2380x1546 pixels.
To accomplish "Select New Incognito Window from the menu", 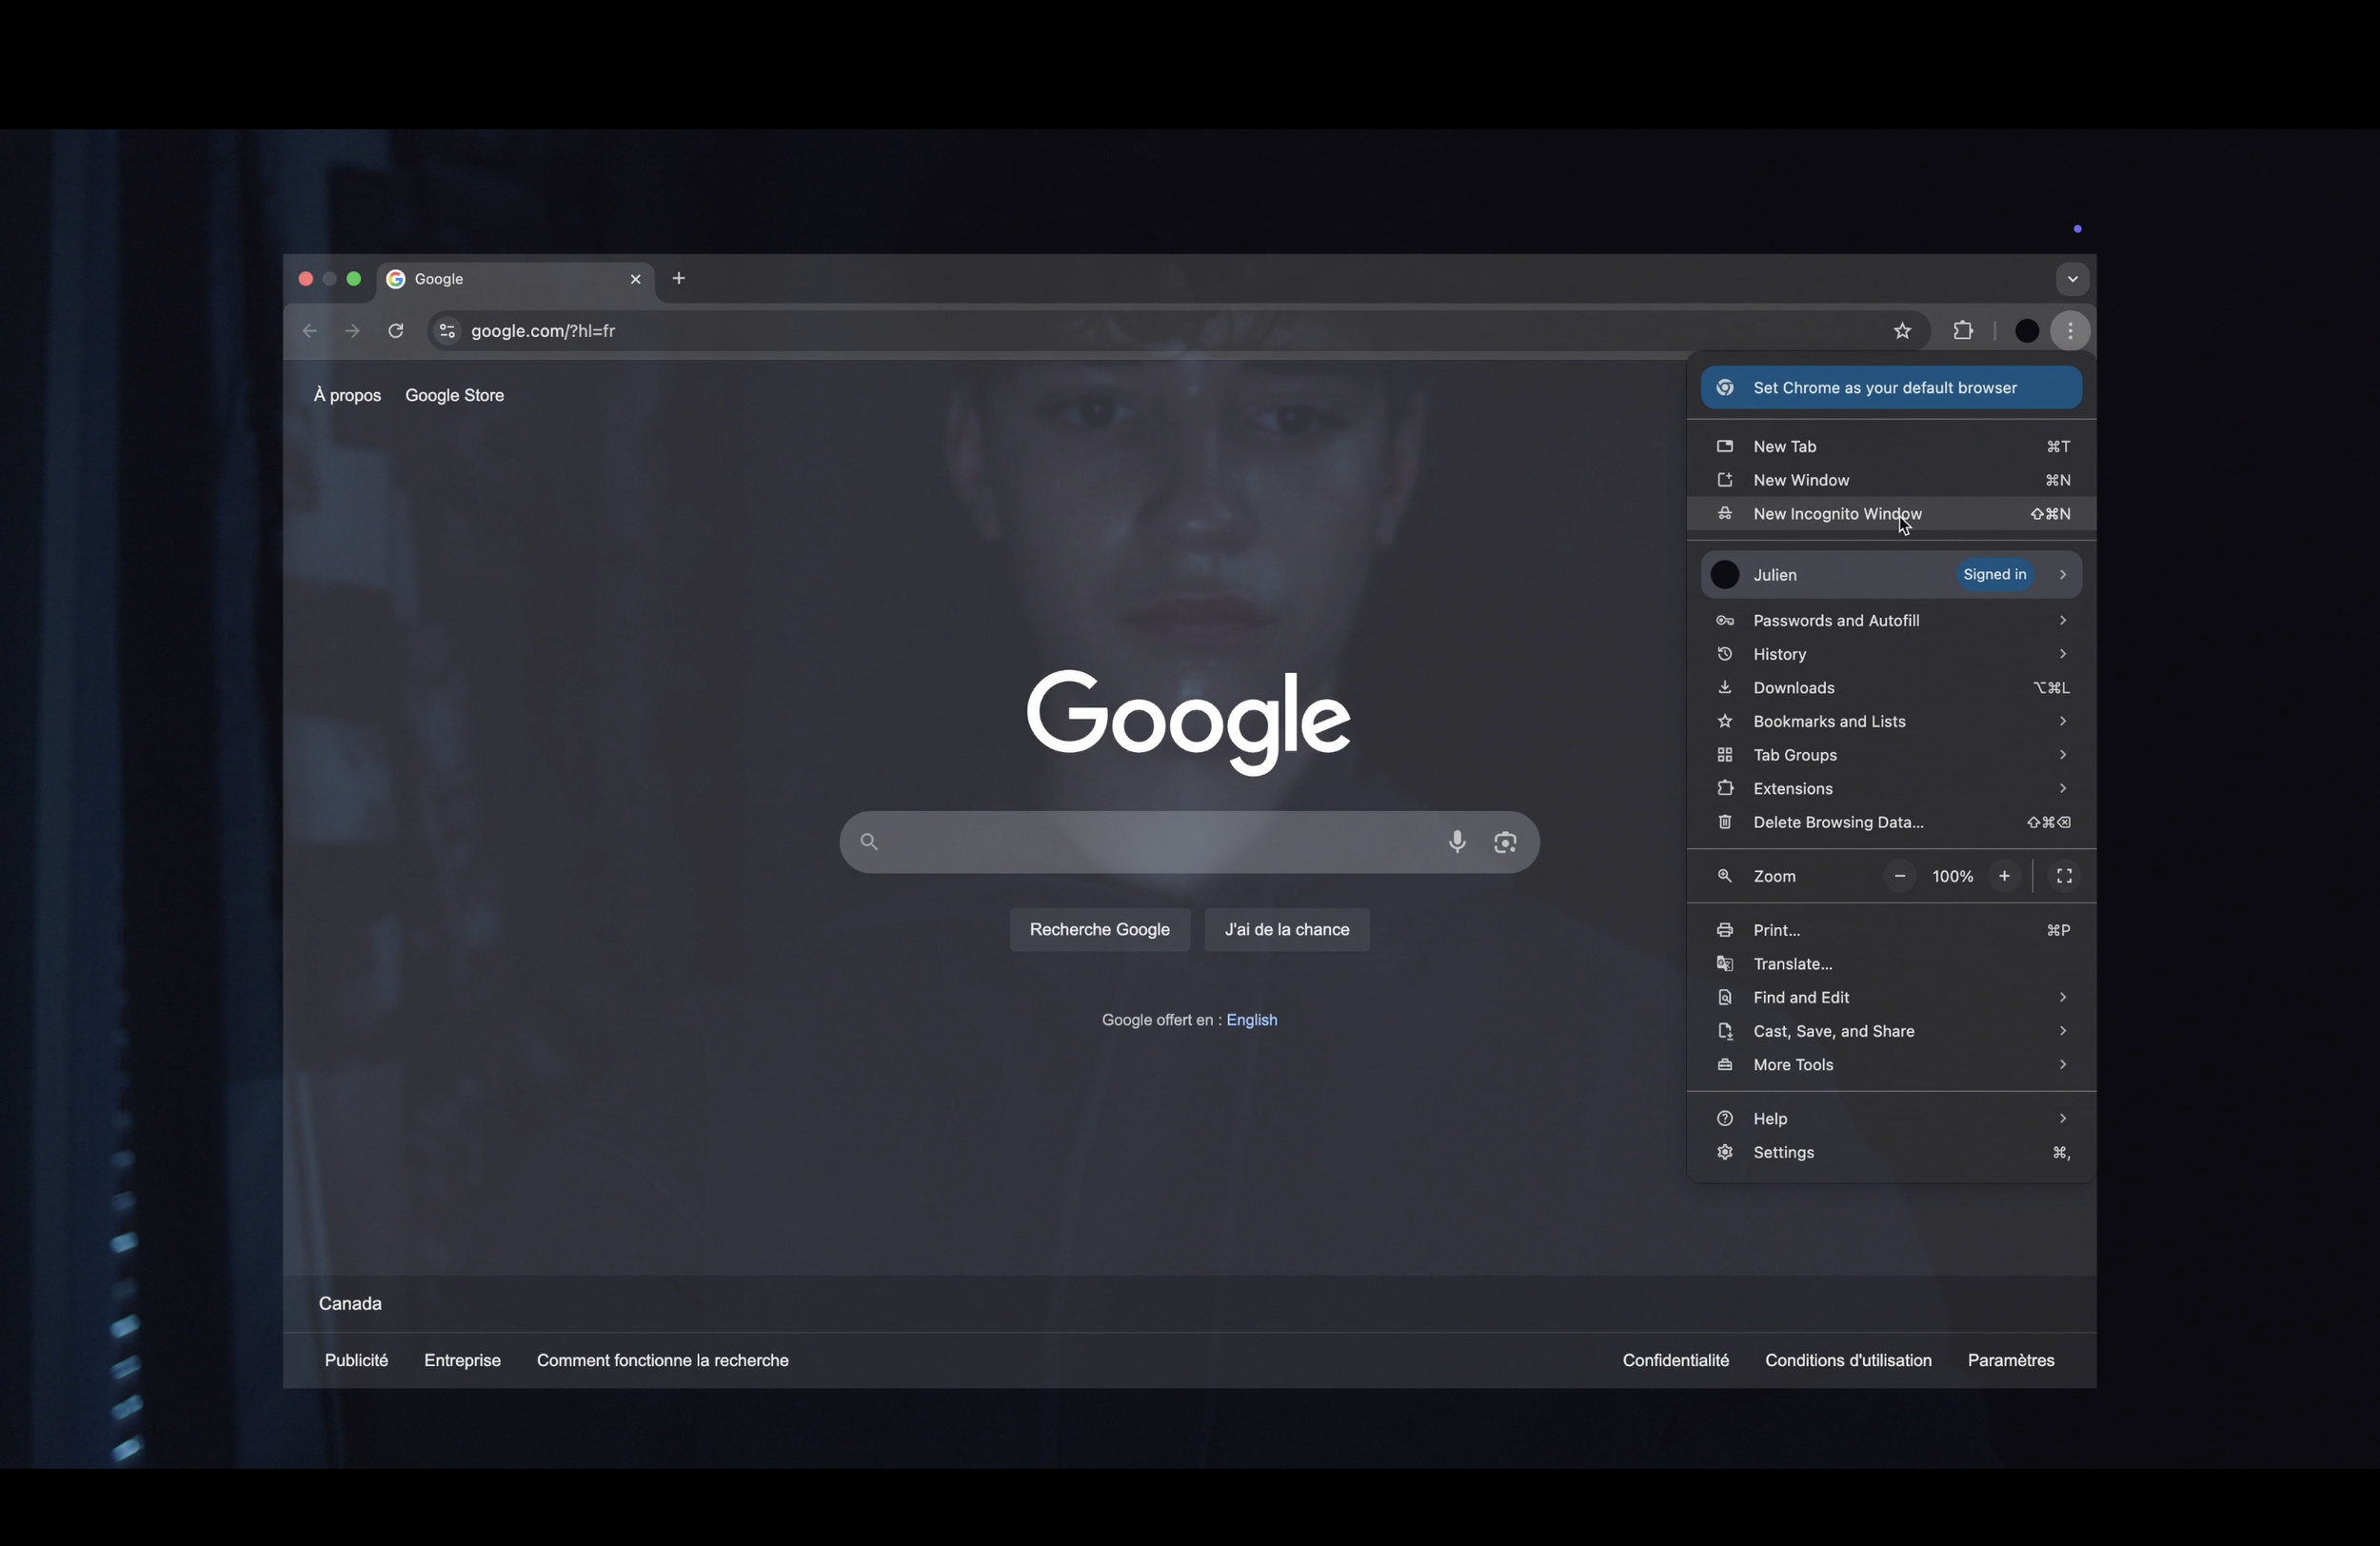I will coord(1837,514).
